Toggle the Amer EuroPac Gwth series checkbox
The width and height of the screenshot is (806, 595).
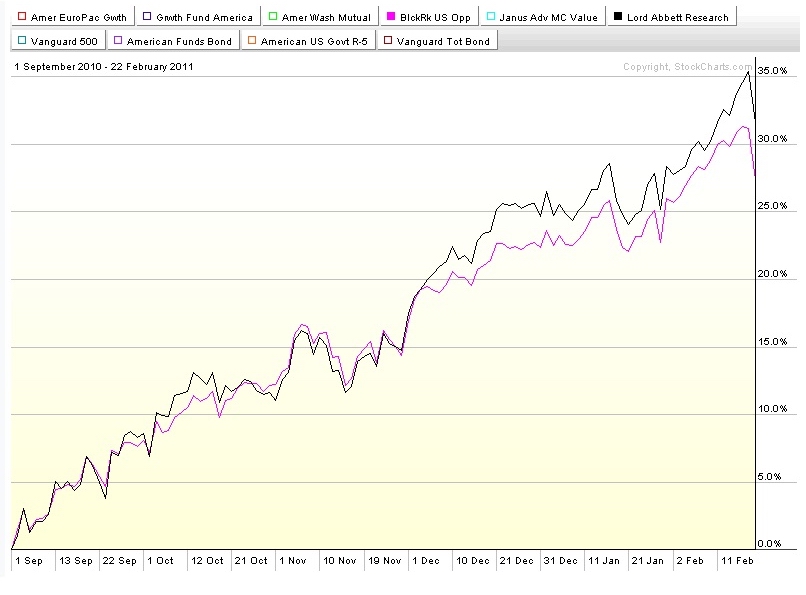22,16
